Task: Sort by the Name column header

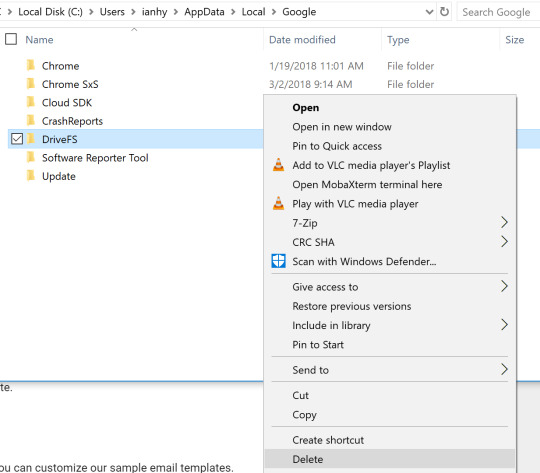Action: tap(39, 40)
